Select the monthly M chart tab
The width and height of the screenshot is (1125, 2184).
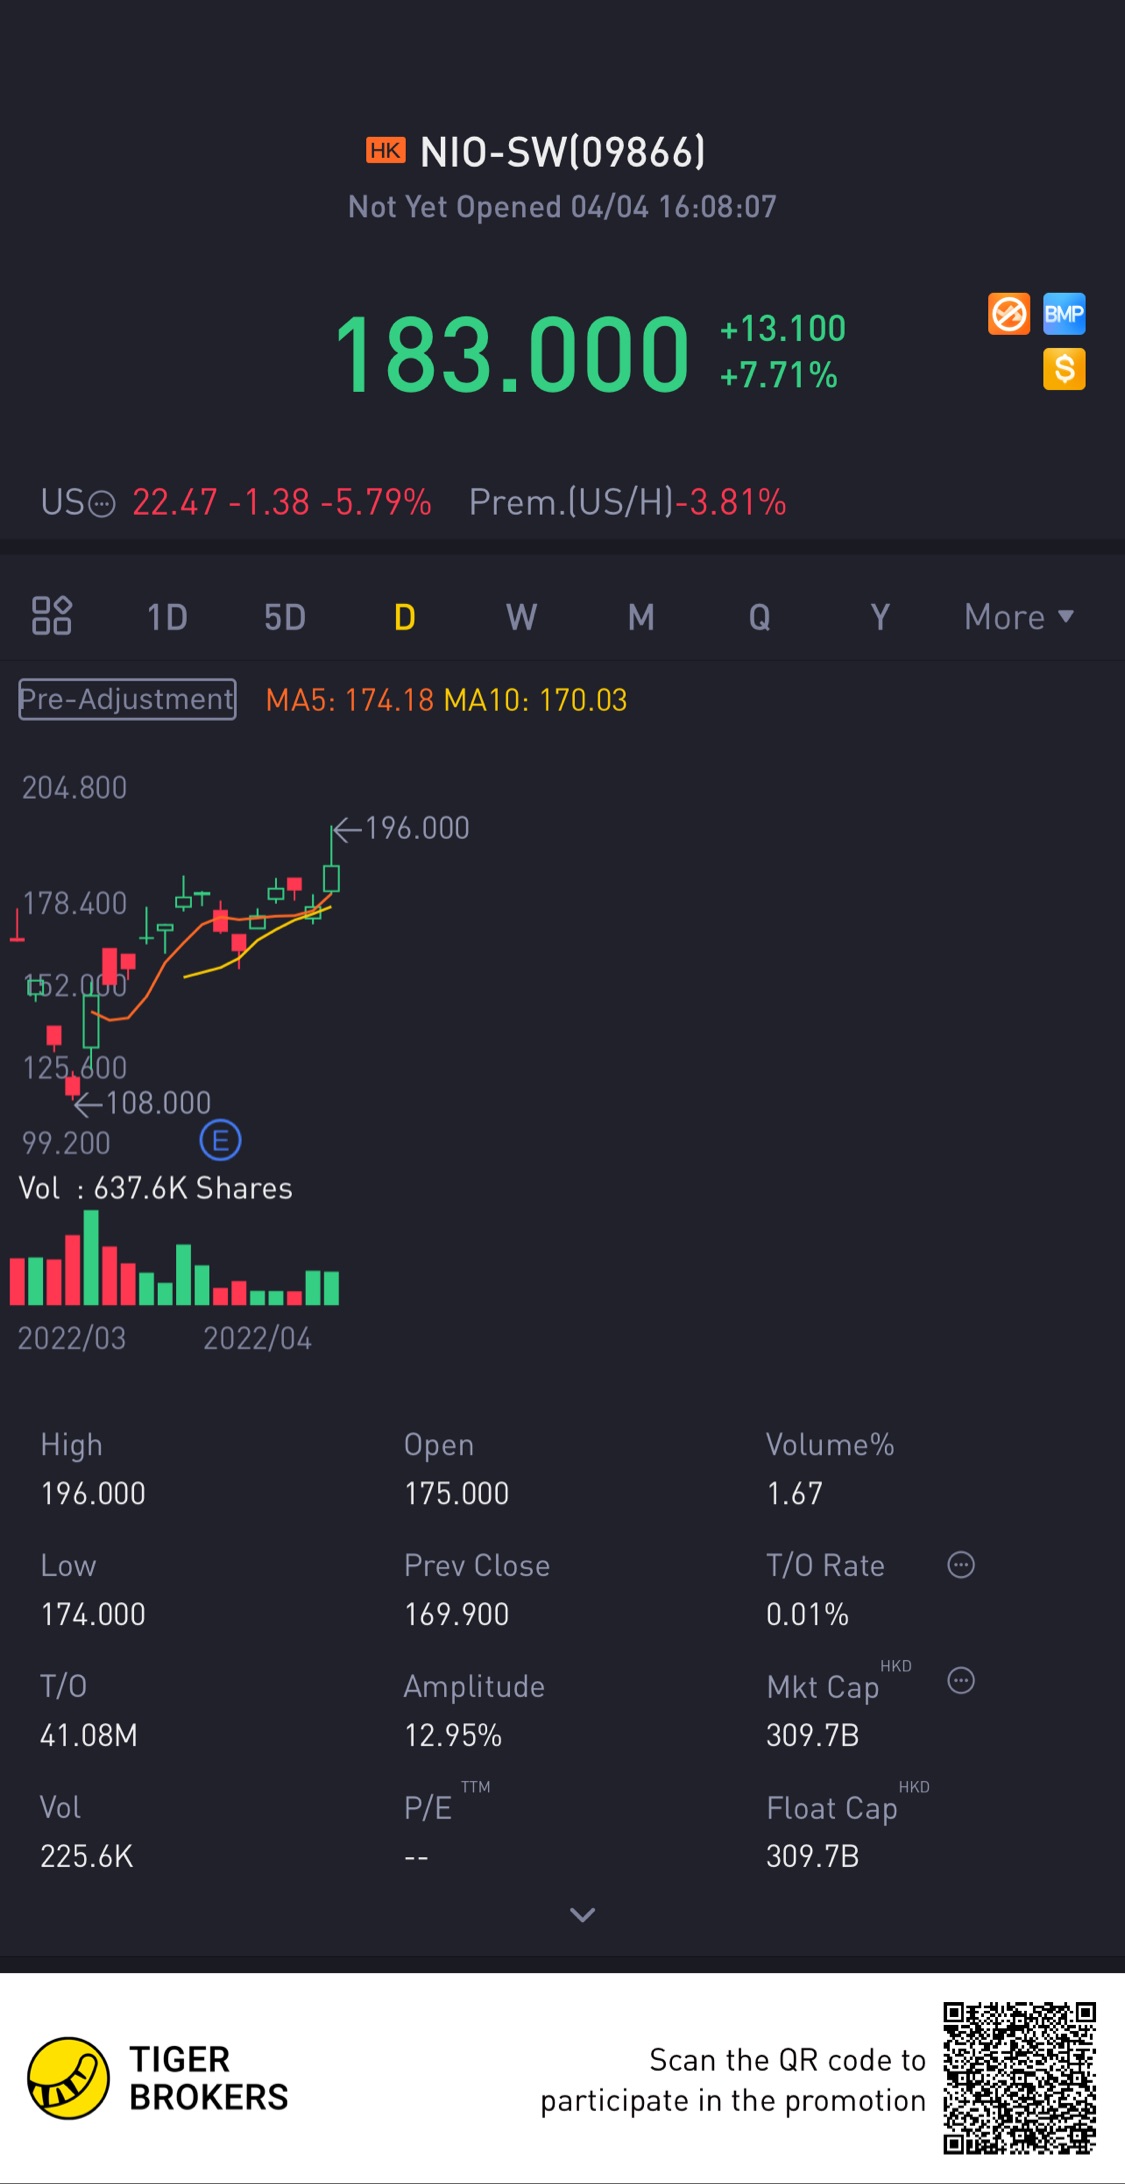point(641,617)
